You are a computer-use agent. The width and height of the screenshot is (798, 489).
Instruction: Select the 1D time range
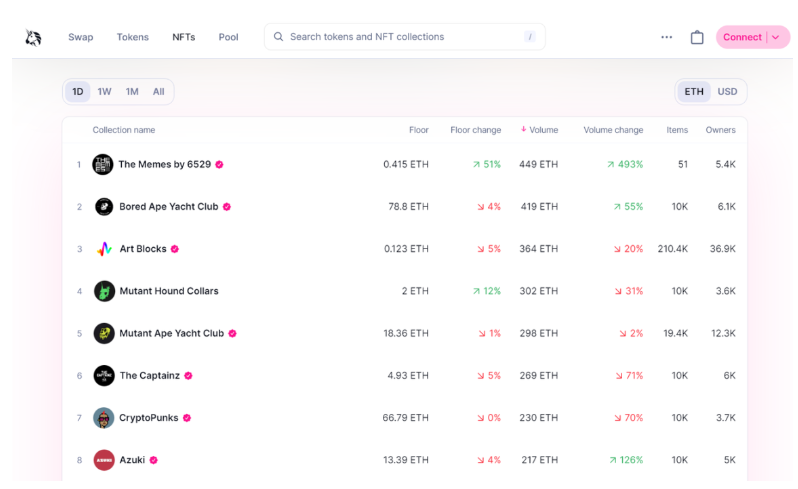tap(77, 92)
